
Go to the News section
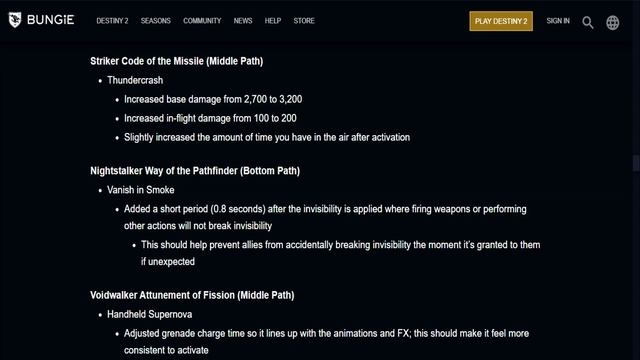[x=243, y=21]
